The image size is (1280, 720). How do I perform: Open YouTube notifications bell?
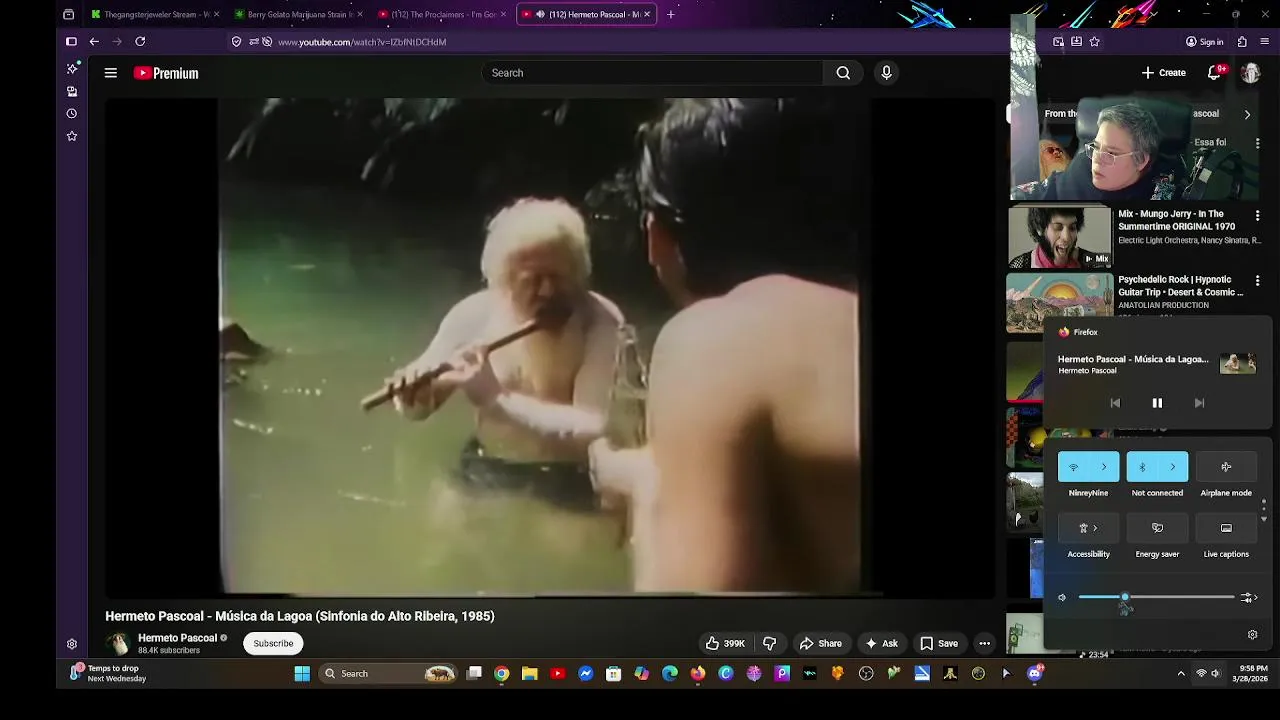tap(1215, 73)
